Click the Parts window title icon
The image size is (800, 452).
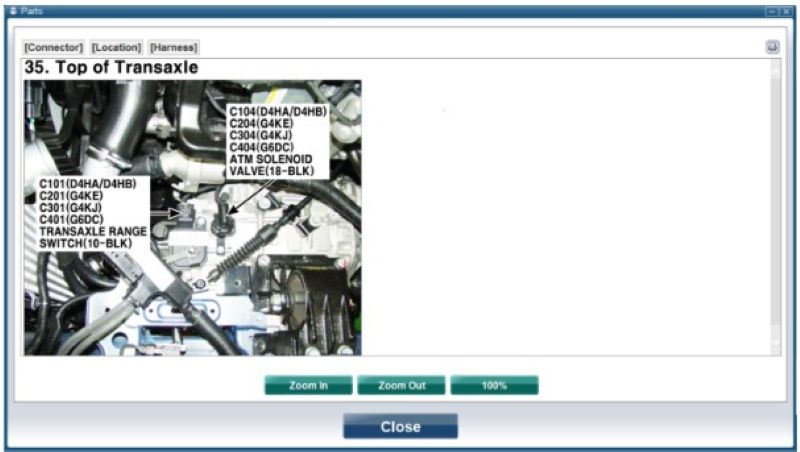(13, 11)
